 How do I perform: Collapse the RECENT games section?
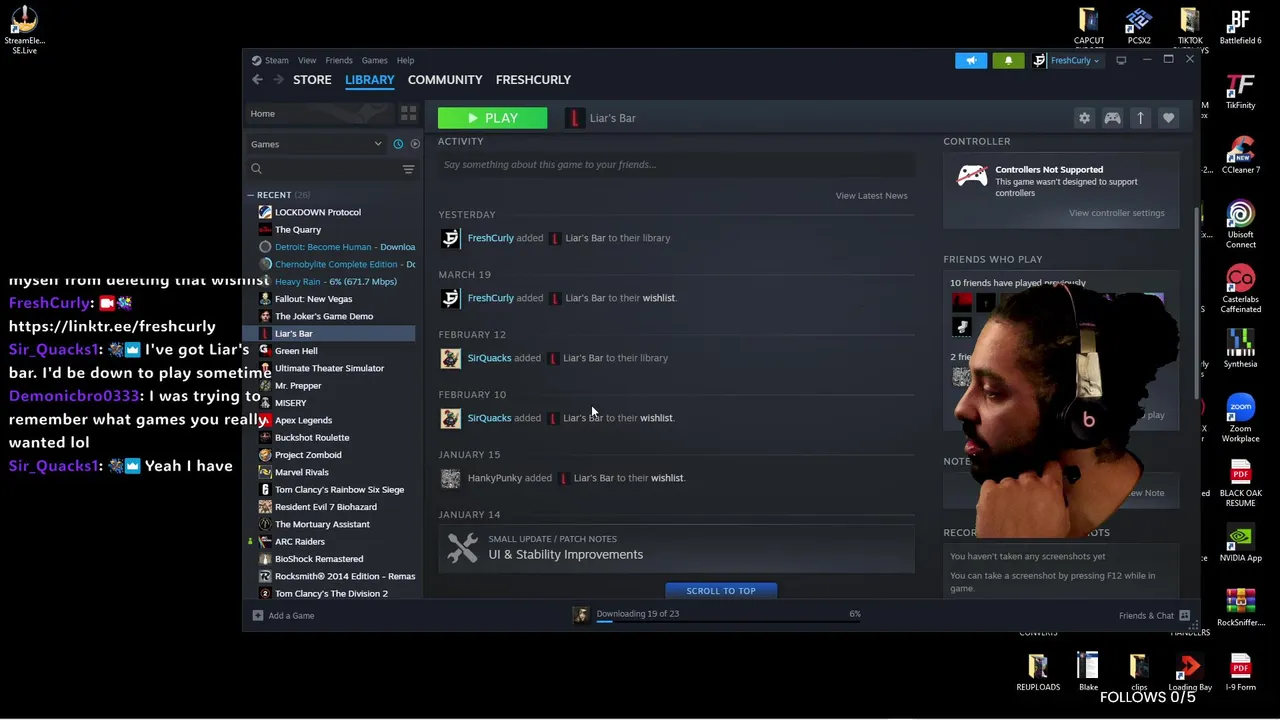251,195
